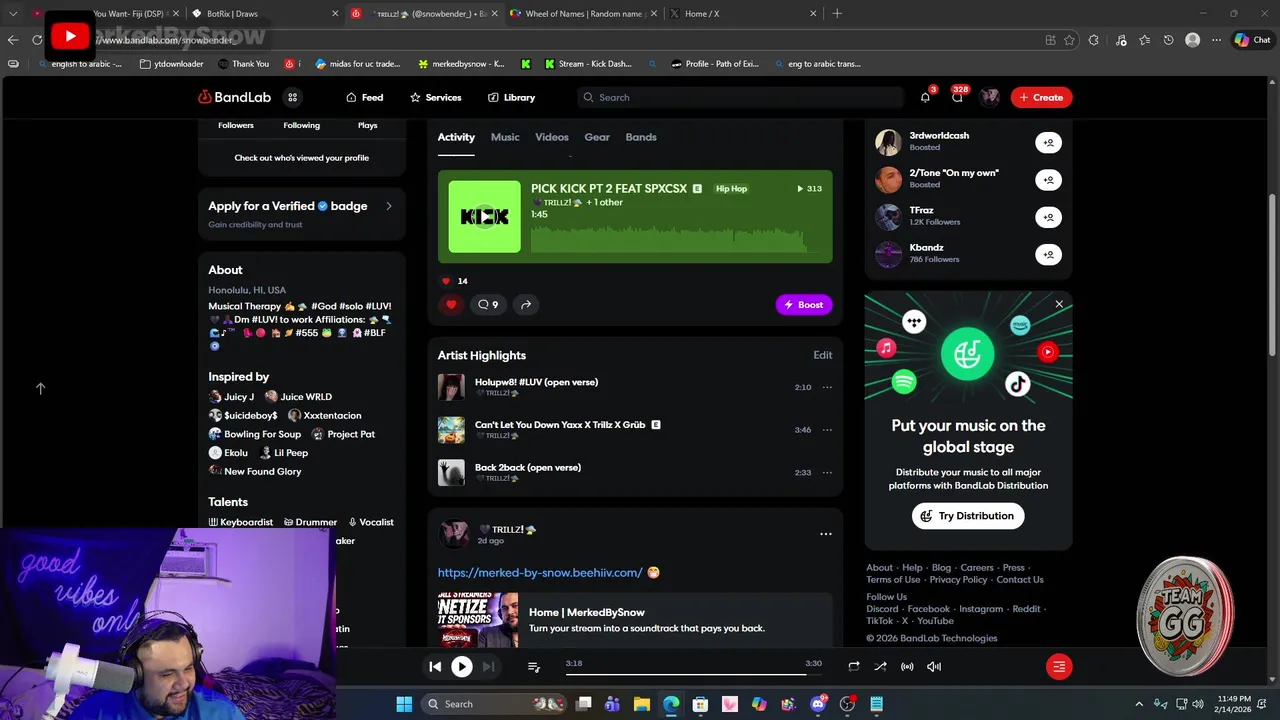Image resolution: width=1280 pixels, height=720 pixels.
Task: Switch to the Bands tab
Action: pos(641,137)
